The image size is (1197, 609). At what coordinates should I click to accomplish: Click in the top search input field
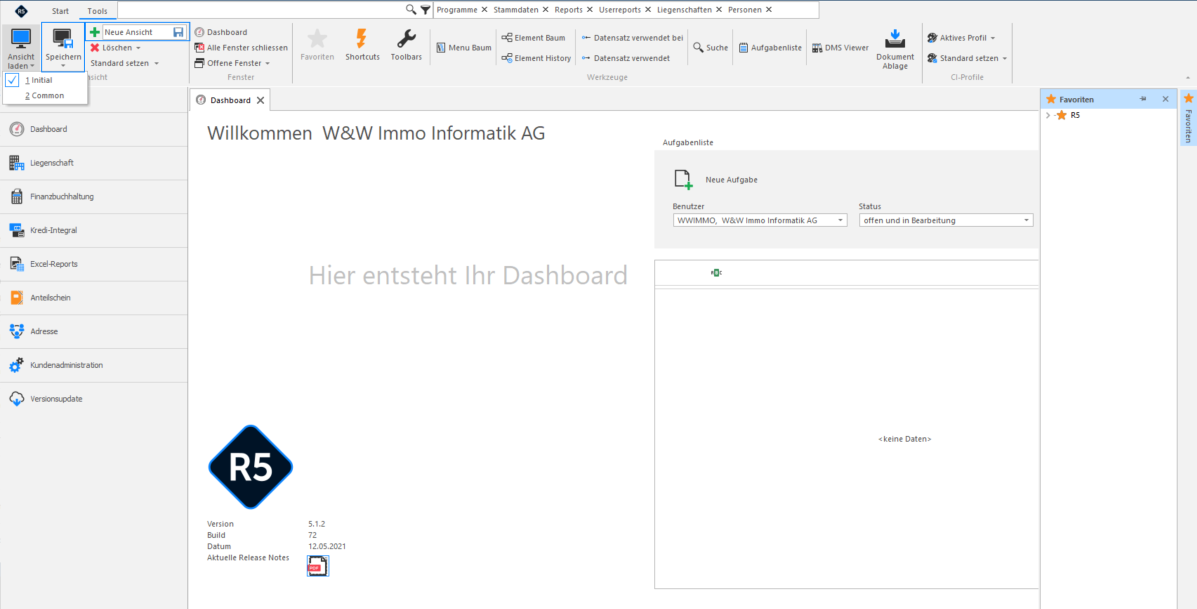click(261, 10)
